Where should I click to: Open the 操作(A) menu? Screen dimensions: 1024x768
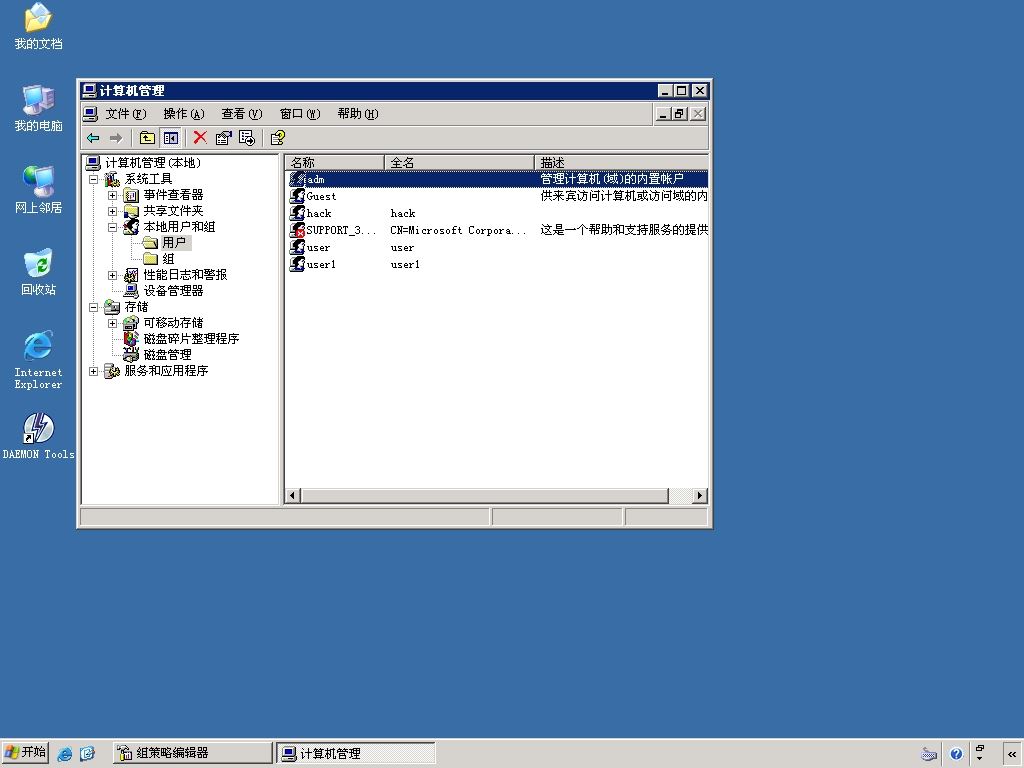tap(184, 114)
